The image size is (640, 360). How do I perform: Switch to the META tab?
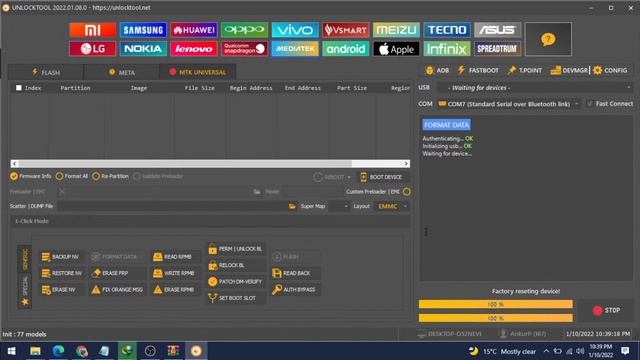point(122,72)
